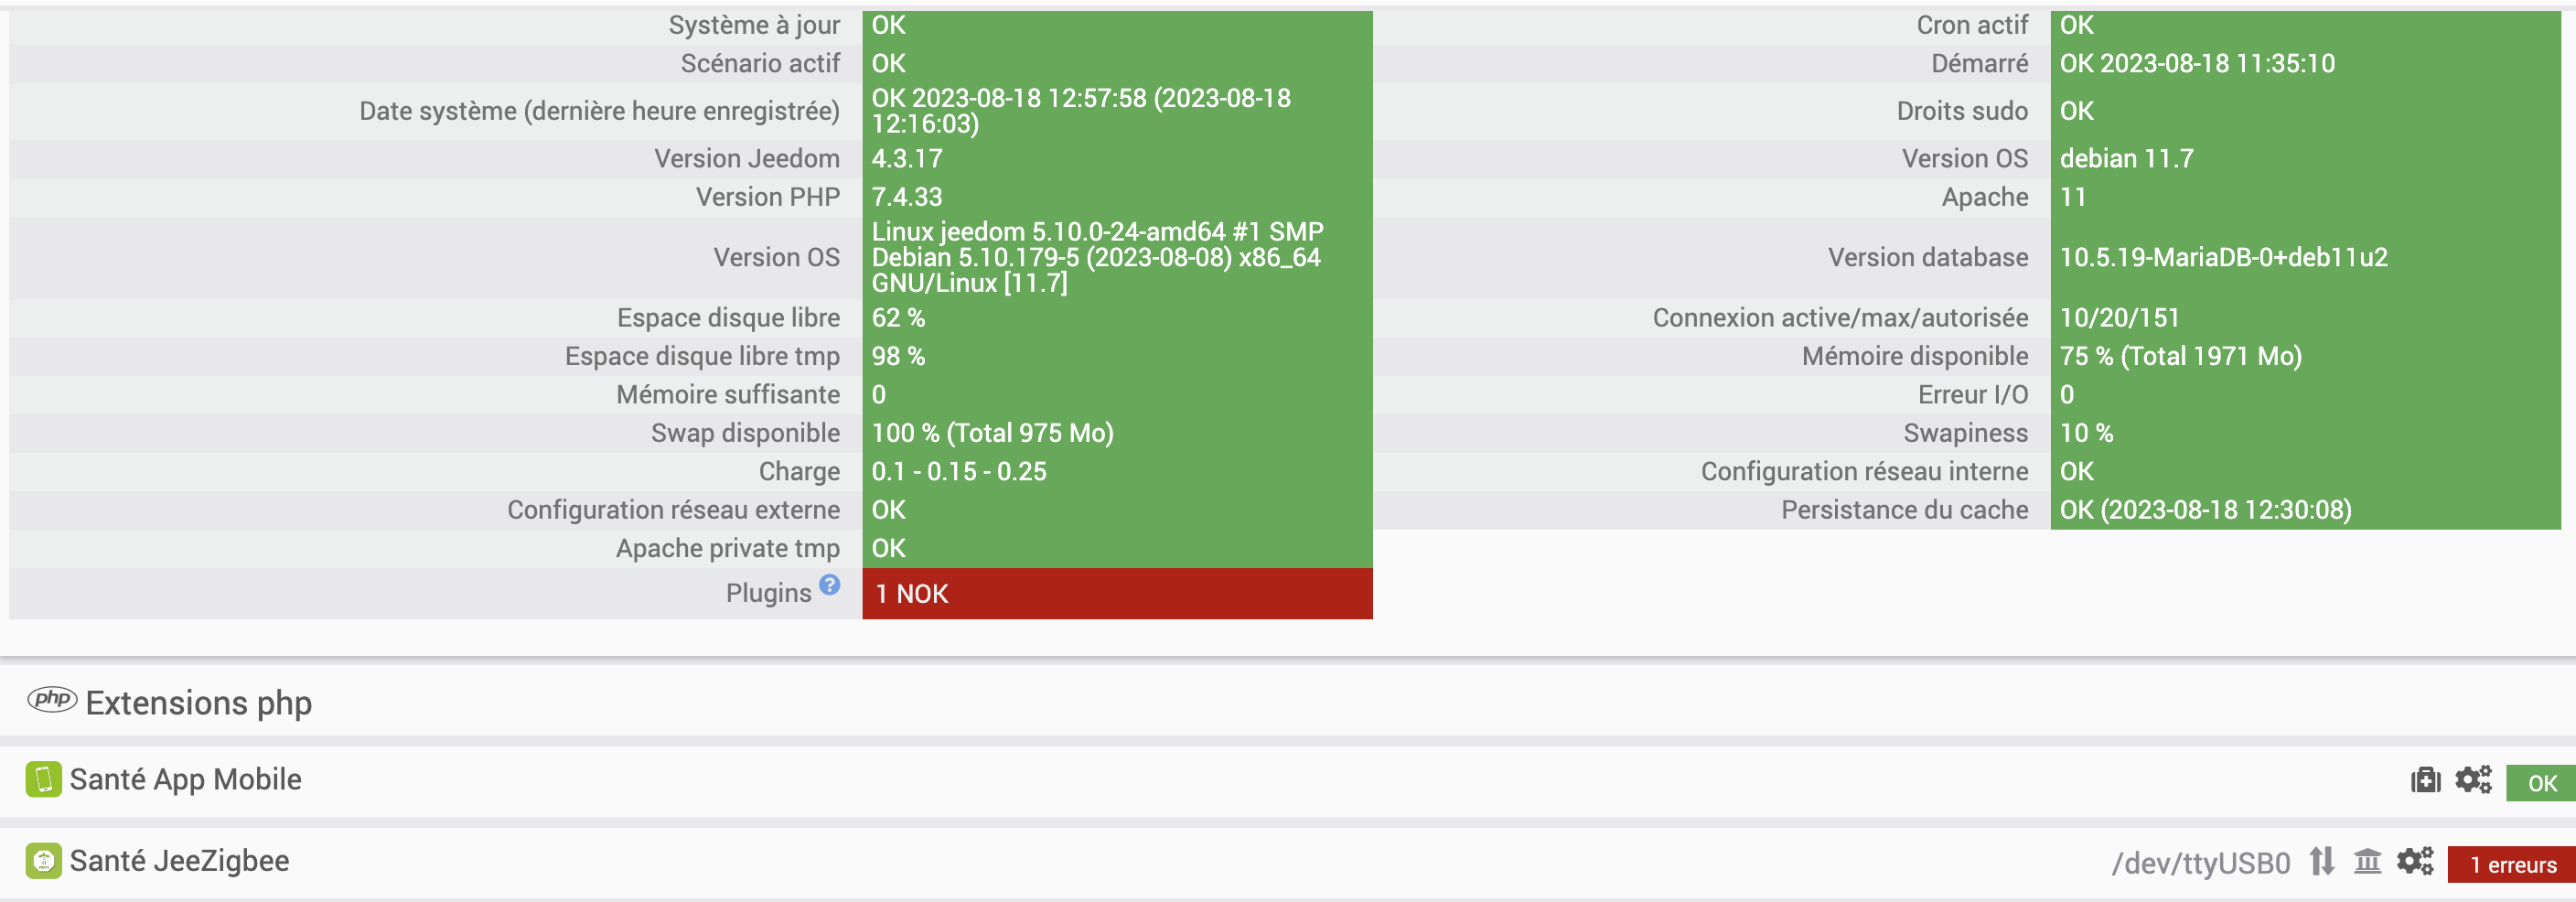The width and height of the screenshot is (2576, 902).
Task: Click the bank building icon in JeeZigbee row
Action: coord(2367,861)
